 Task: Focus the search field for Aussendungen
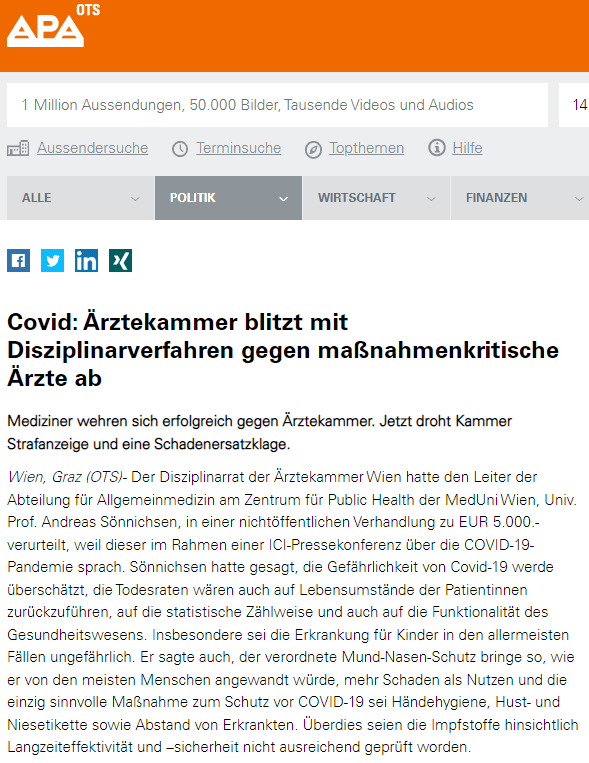(x=277, y=105)
